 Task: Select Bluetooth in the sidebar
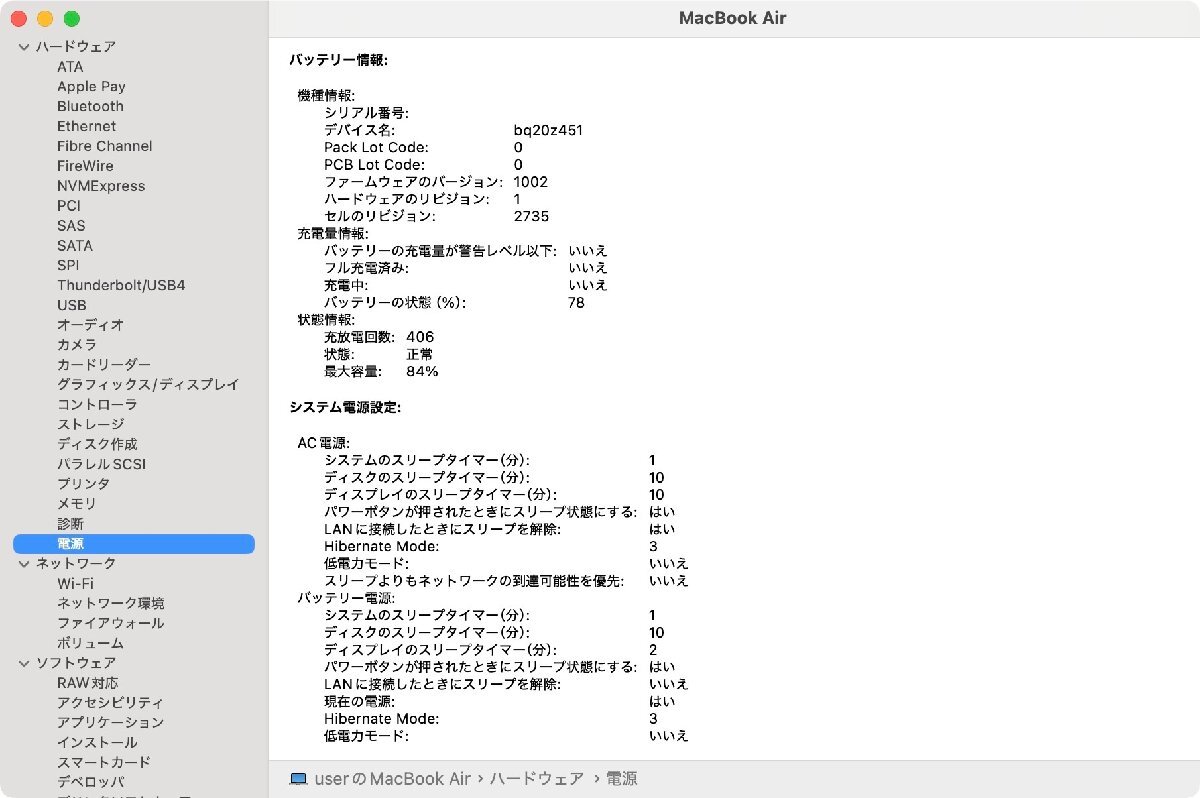pos(90,106)
